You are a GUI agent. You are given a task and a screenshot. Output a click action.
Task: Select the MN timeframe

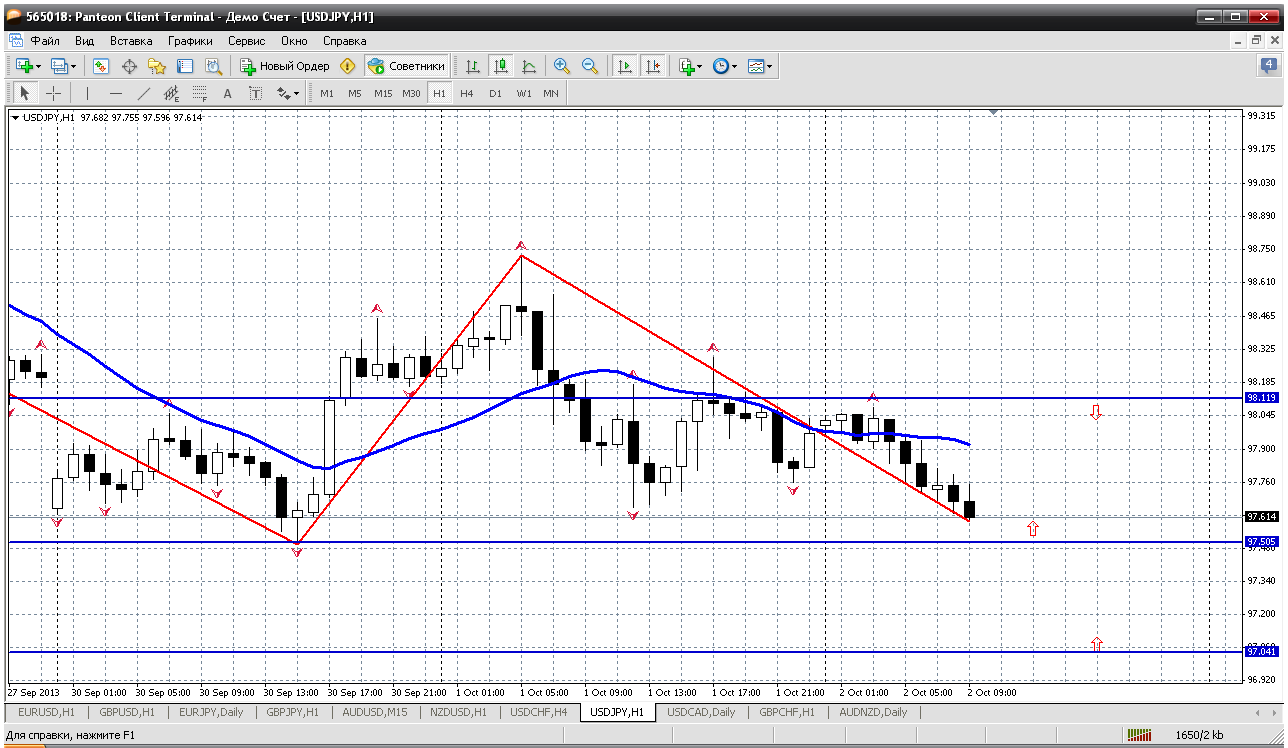click(551, 93)
